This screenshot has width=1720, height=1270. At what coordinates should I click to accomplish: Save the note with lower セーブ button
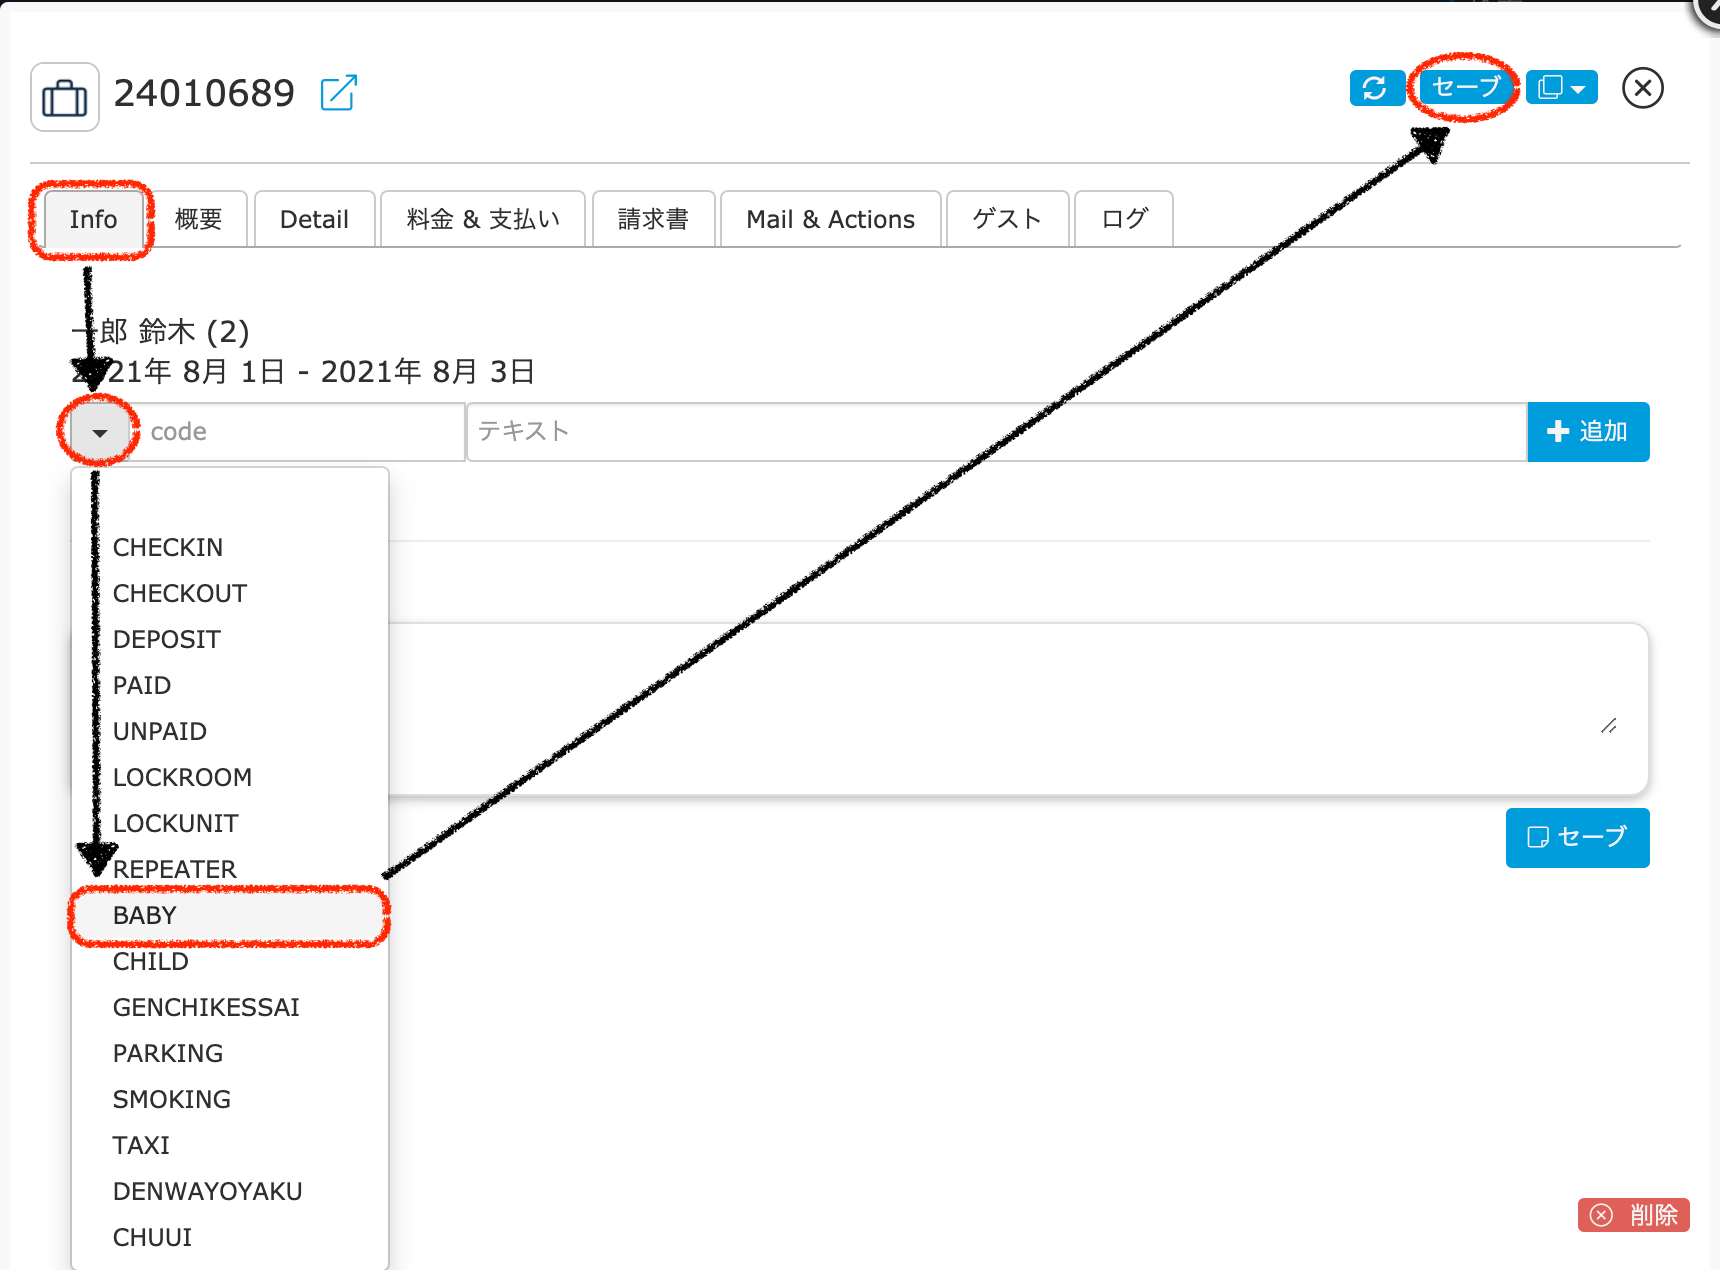1577,837
